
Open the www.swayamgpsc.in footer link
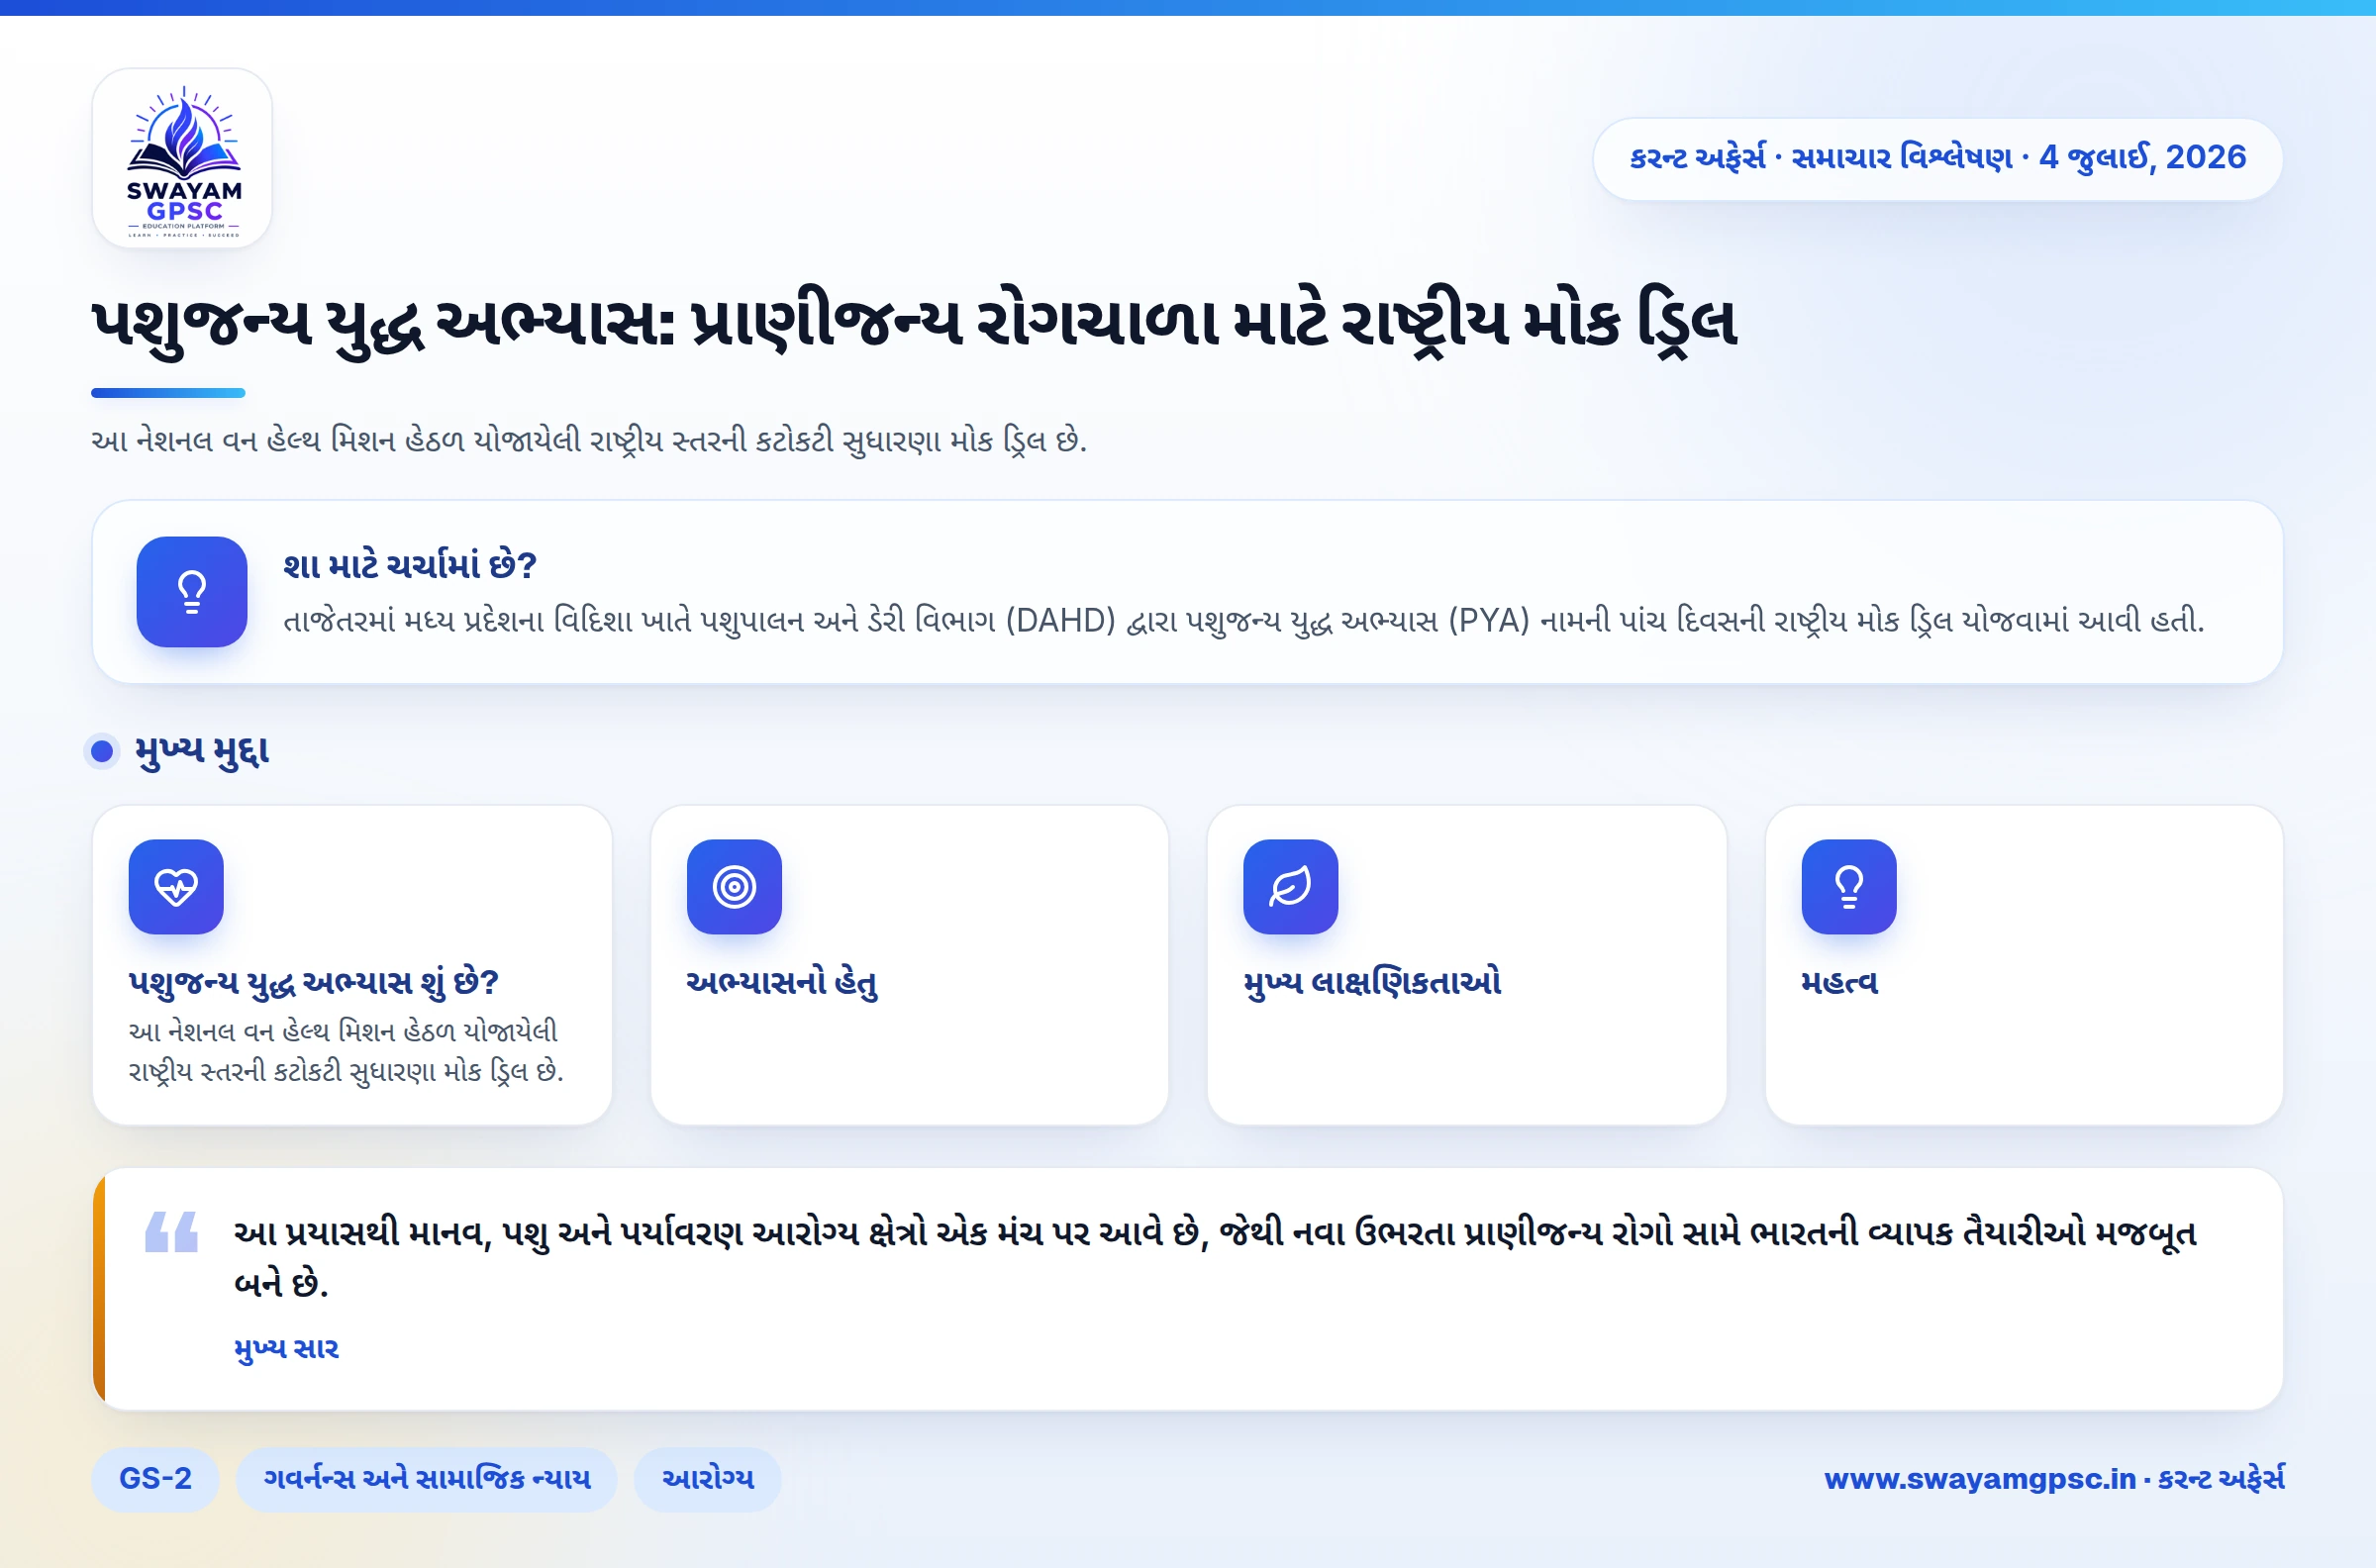point(2054,1479)
